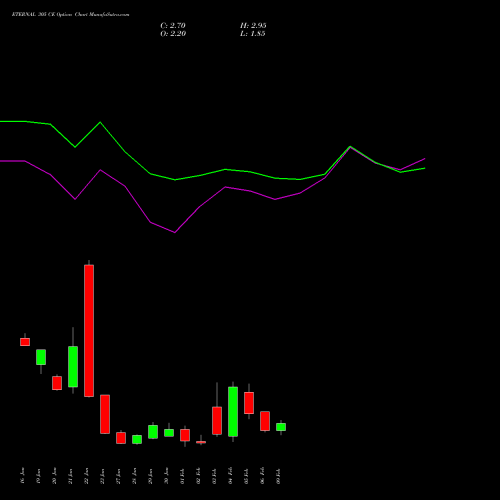The height and width of the screenshot is (500, 500).
Task: Click the 20 Jan date axis label
Action: coord(54,476)
